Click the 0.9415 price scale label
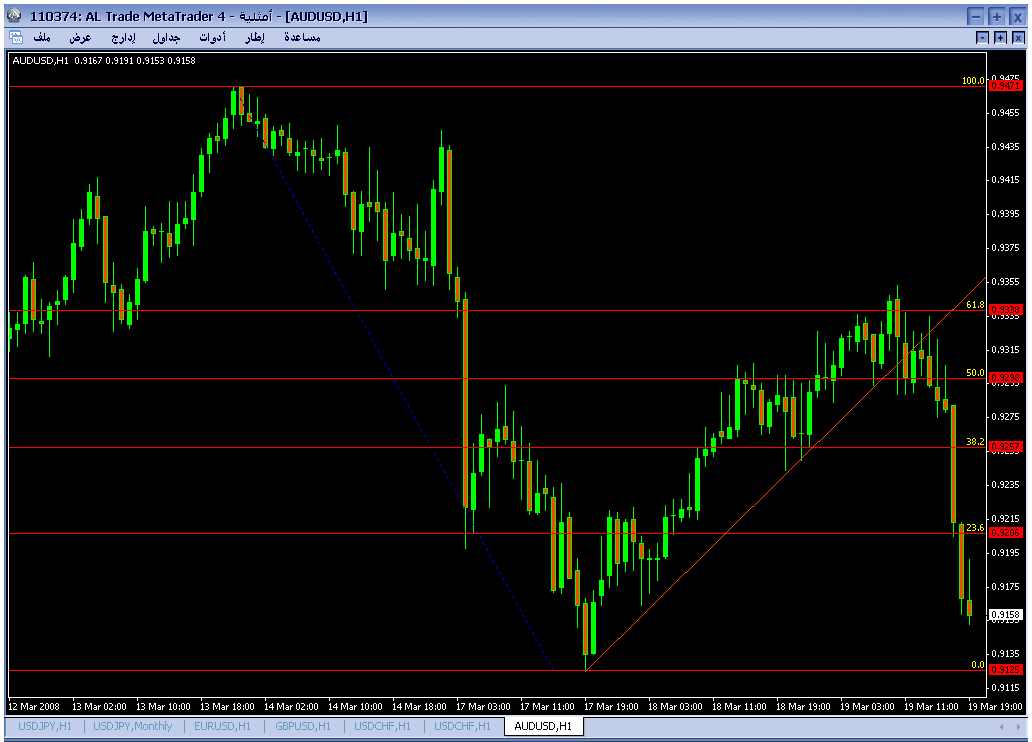Screen dimensions: 1032x742 [1006, 180]
